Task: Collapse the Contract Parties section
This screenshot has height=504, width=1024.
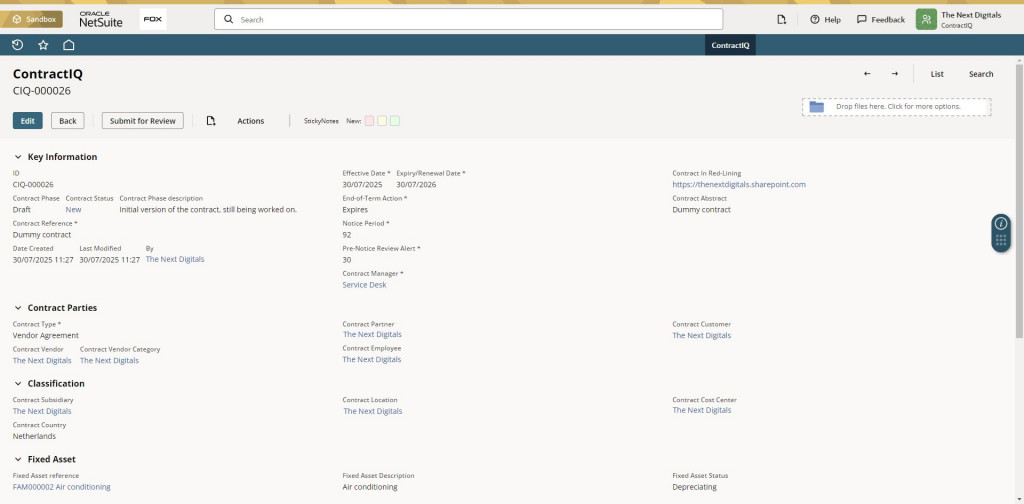Action: click(18, 308)
